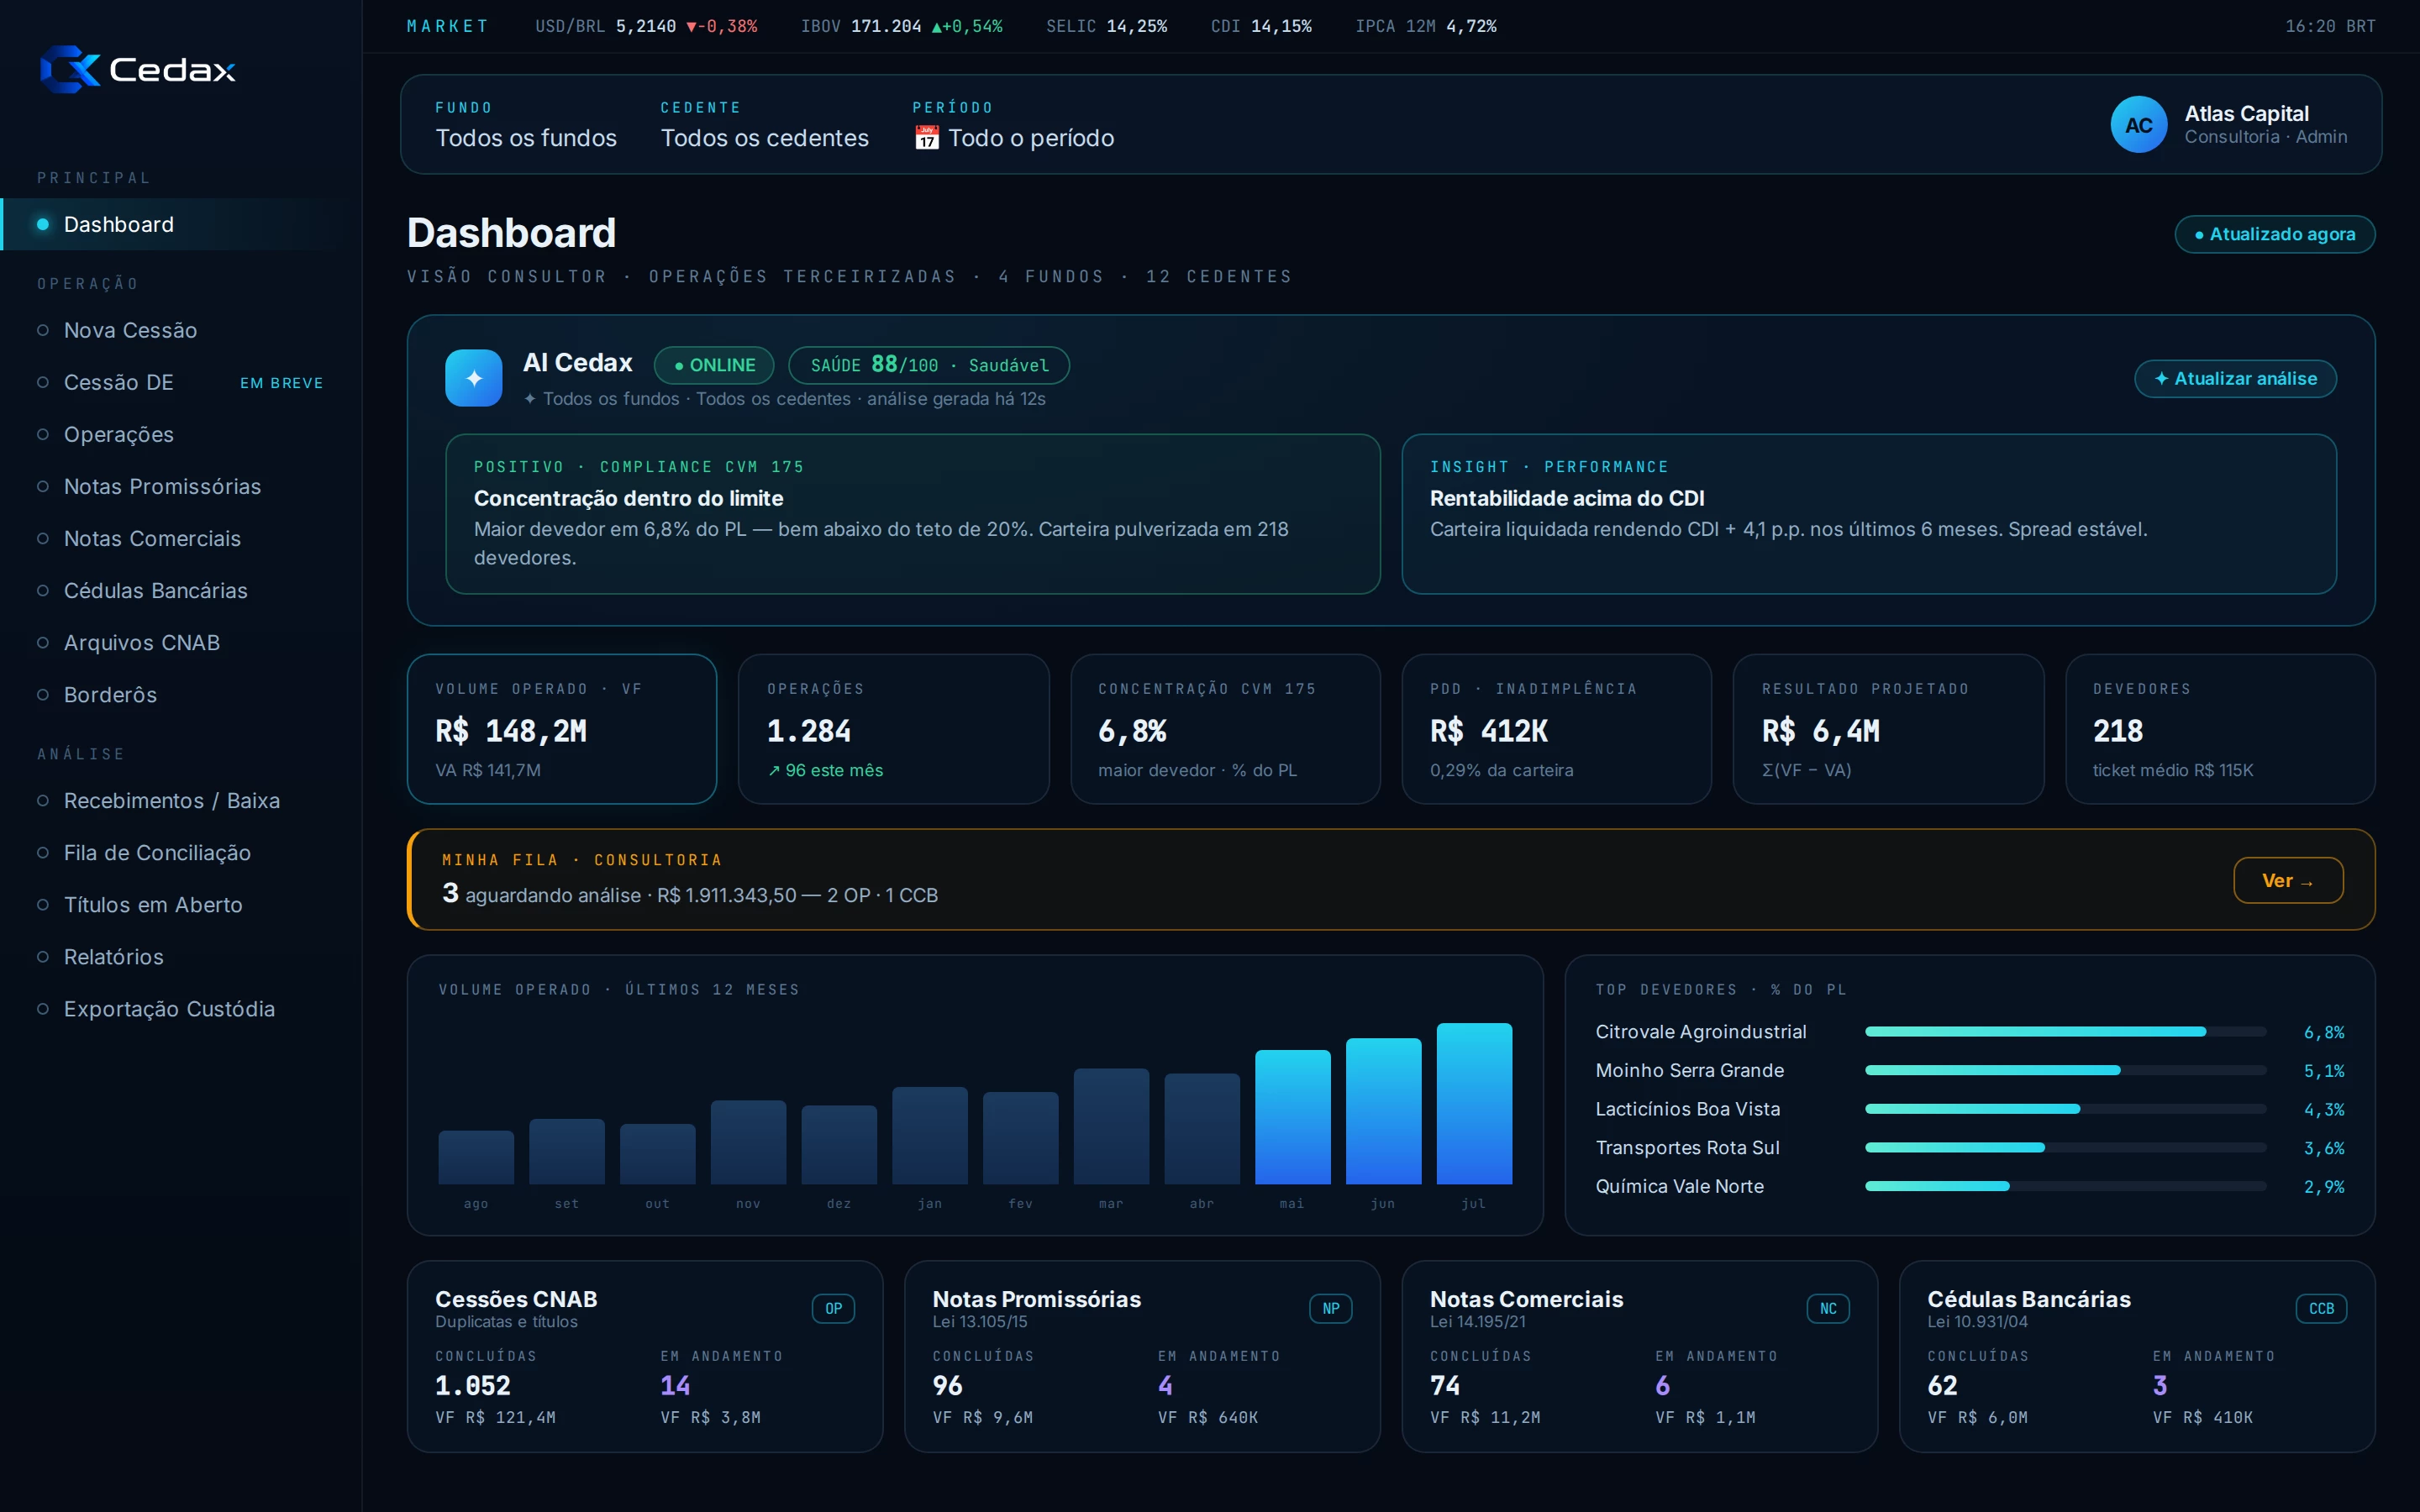Open the Período filter Todo o período
Screen dimensions: 2420x1512
[x=1013, y=125]
